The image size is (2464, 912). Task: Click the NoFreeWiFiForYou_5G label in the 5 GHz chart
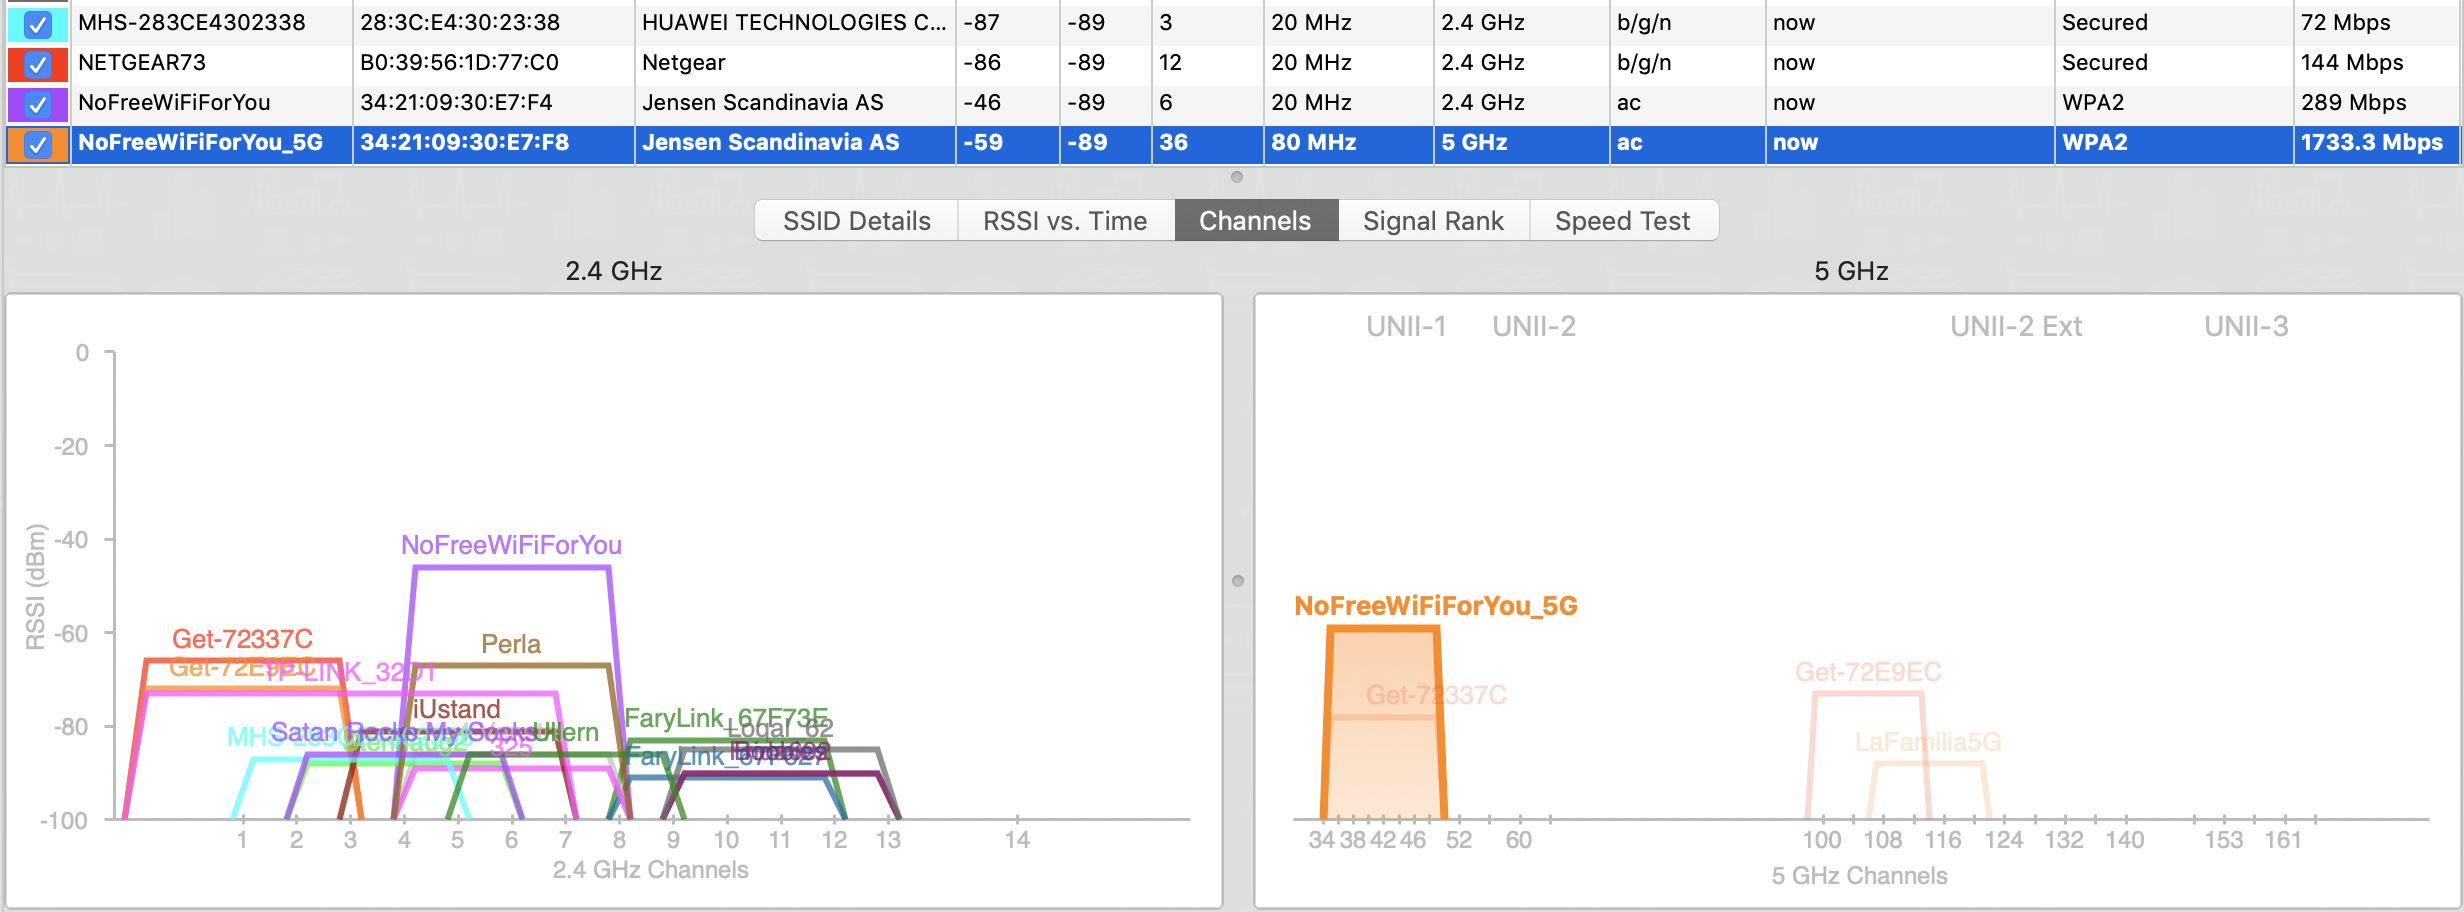pyautogui.click(x=1436, y=606)
